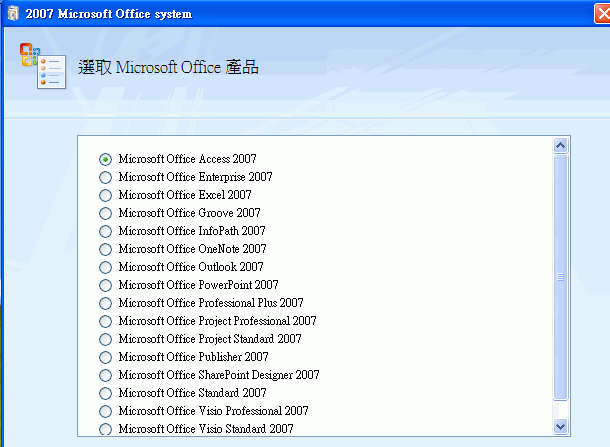
Task: Select Microsoft Office Outlook 2007 radio button
Action: [x=105, y=267]
